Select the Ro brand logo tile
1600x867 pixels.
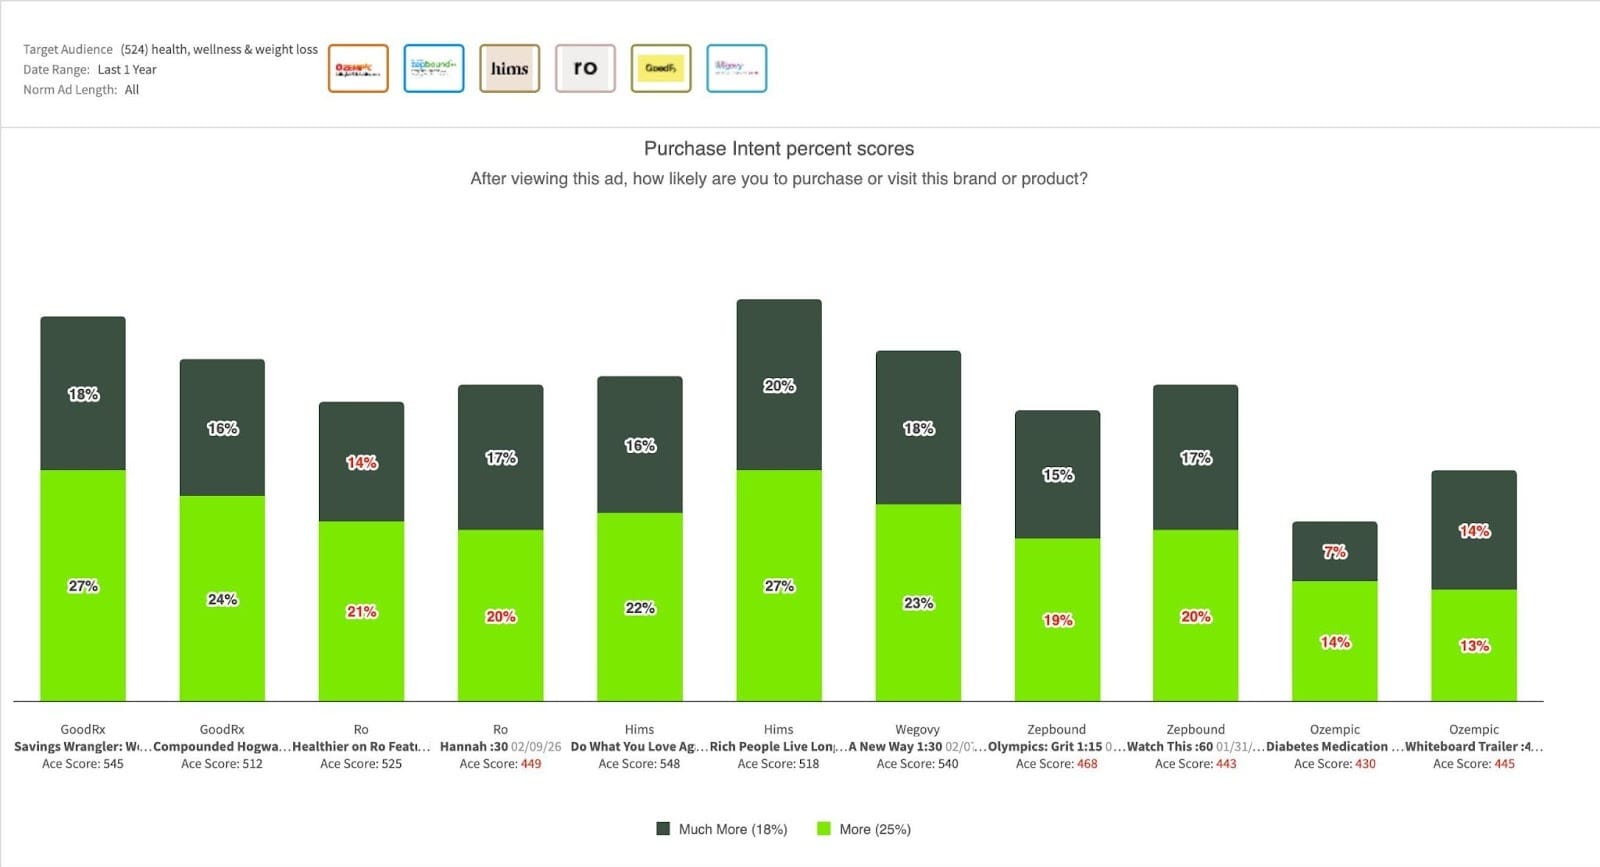585,68
